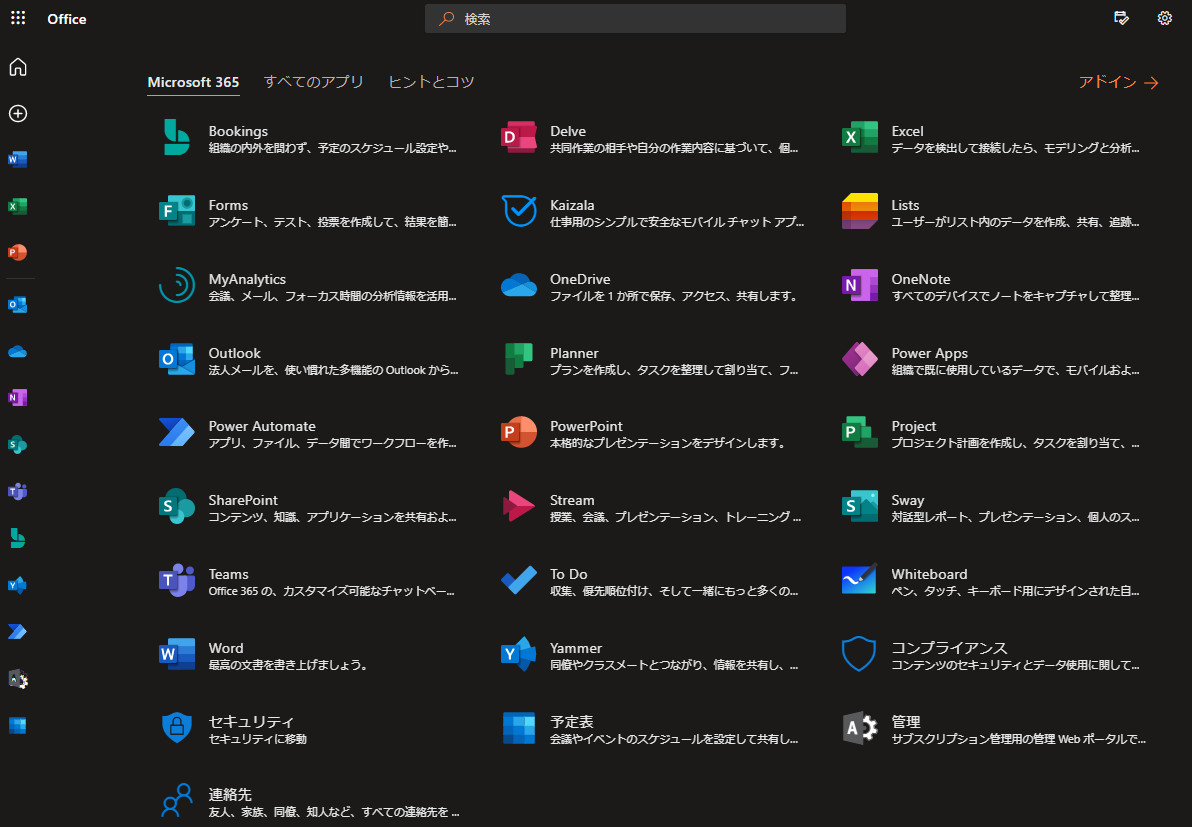Click the 予定表 name in app list
This screenshot has height=827, width=1192.
[x=571, y=721]
